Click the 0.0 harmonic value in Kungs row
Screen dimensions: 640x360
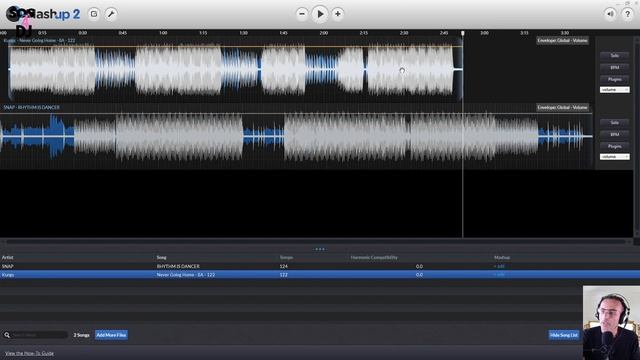(419, 275)
